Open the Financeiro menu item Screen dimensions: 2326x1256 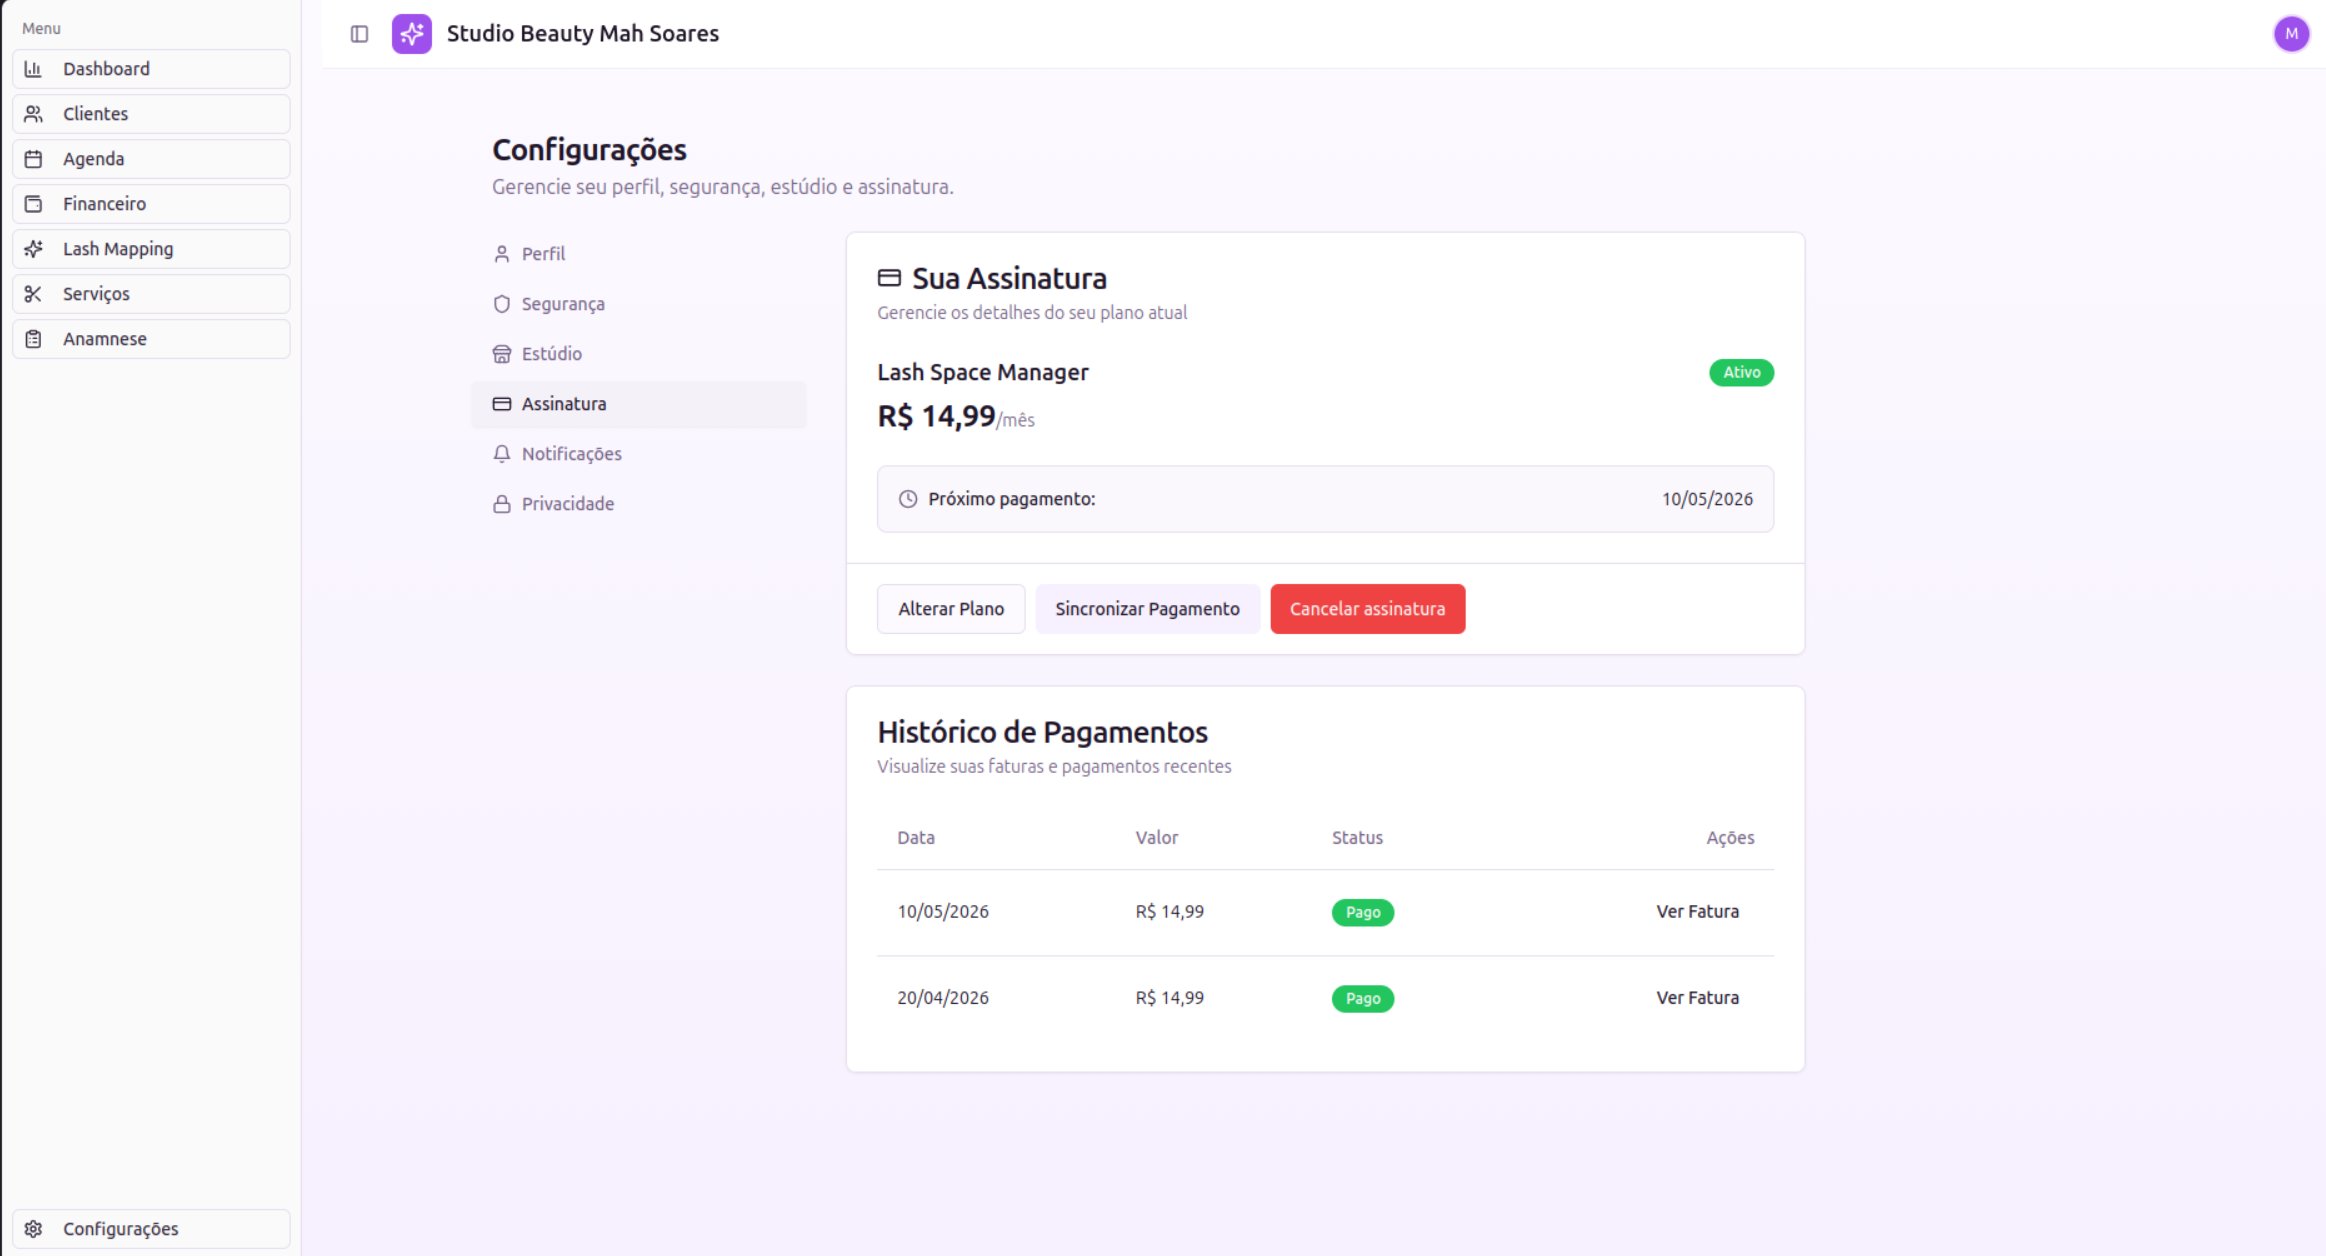(x=151, y=204)
